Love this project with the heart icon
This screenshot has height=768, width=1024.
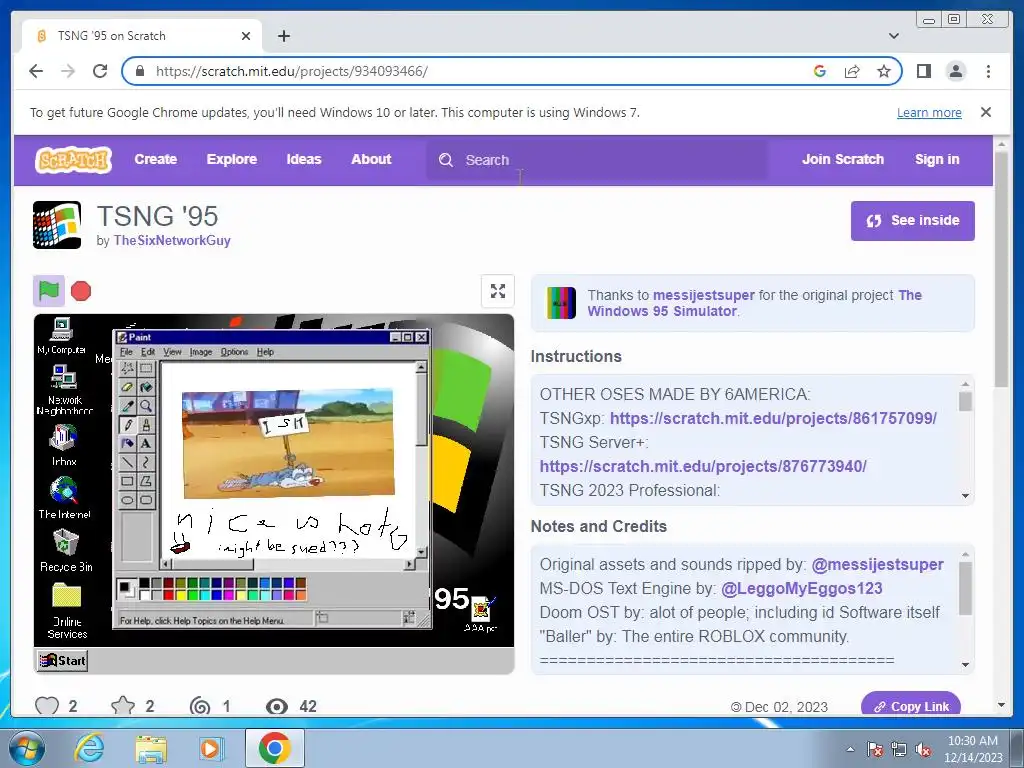click(47, 706)
